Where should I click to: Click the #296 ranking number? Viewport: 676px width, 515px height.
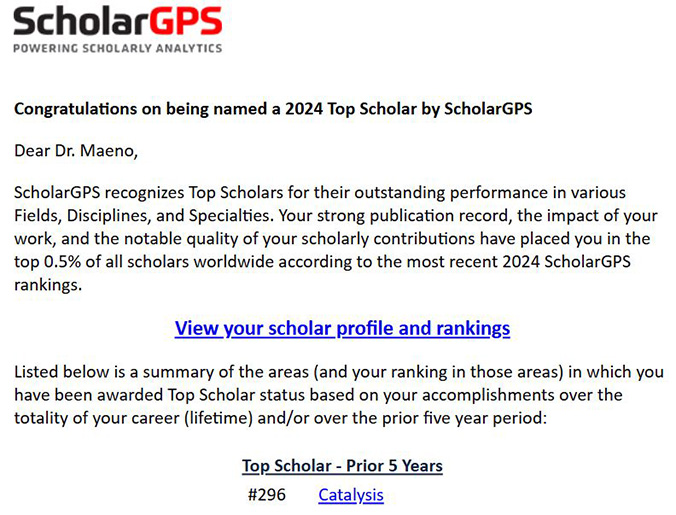tap(266, 494)
